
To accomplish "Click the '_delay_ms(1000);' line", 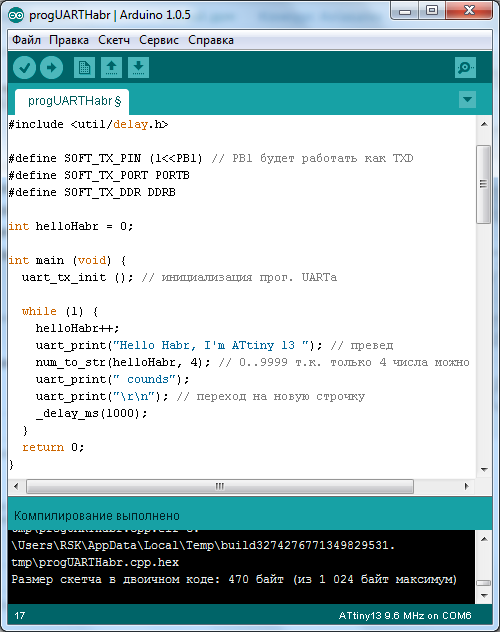I will 91,413.
